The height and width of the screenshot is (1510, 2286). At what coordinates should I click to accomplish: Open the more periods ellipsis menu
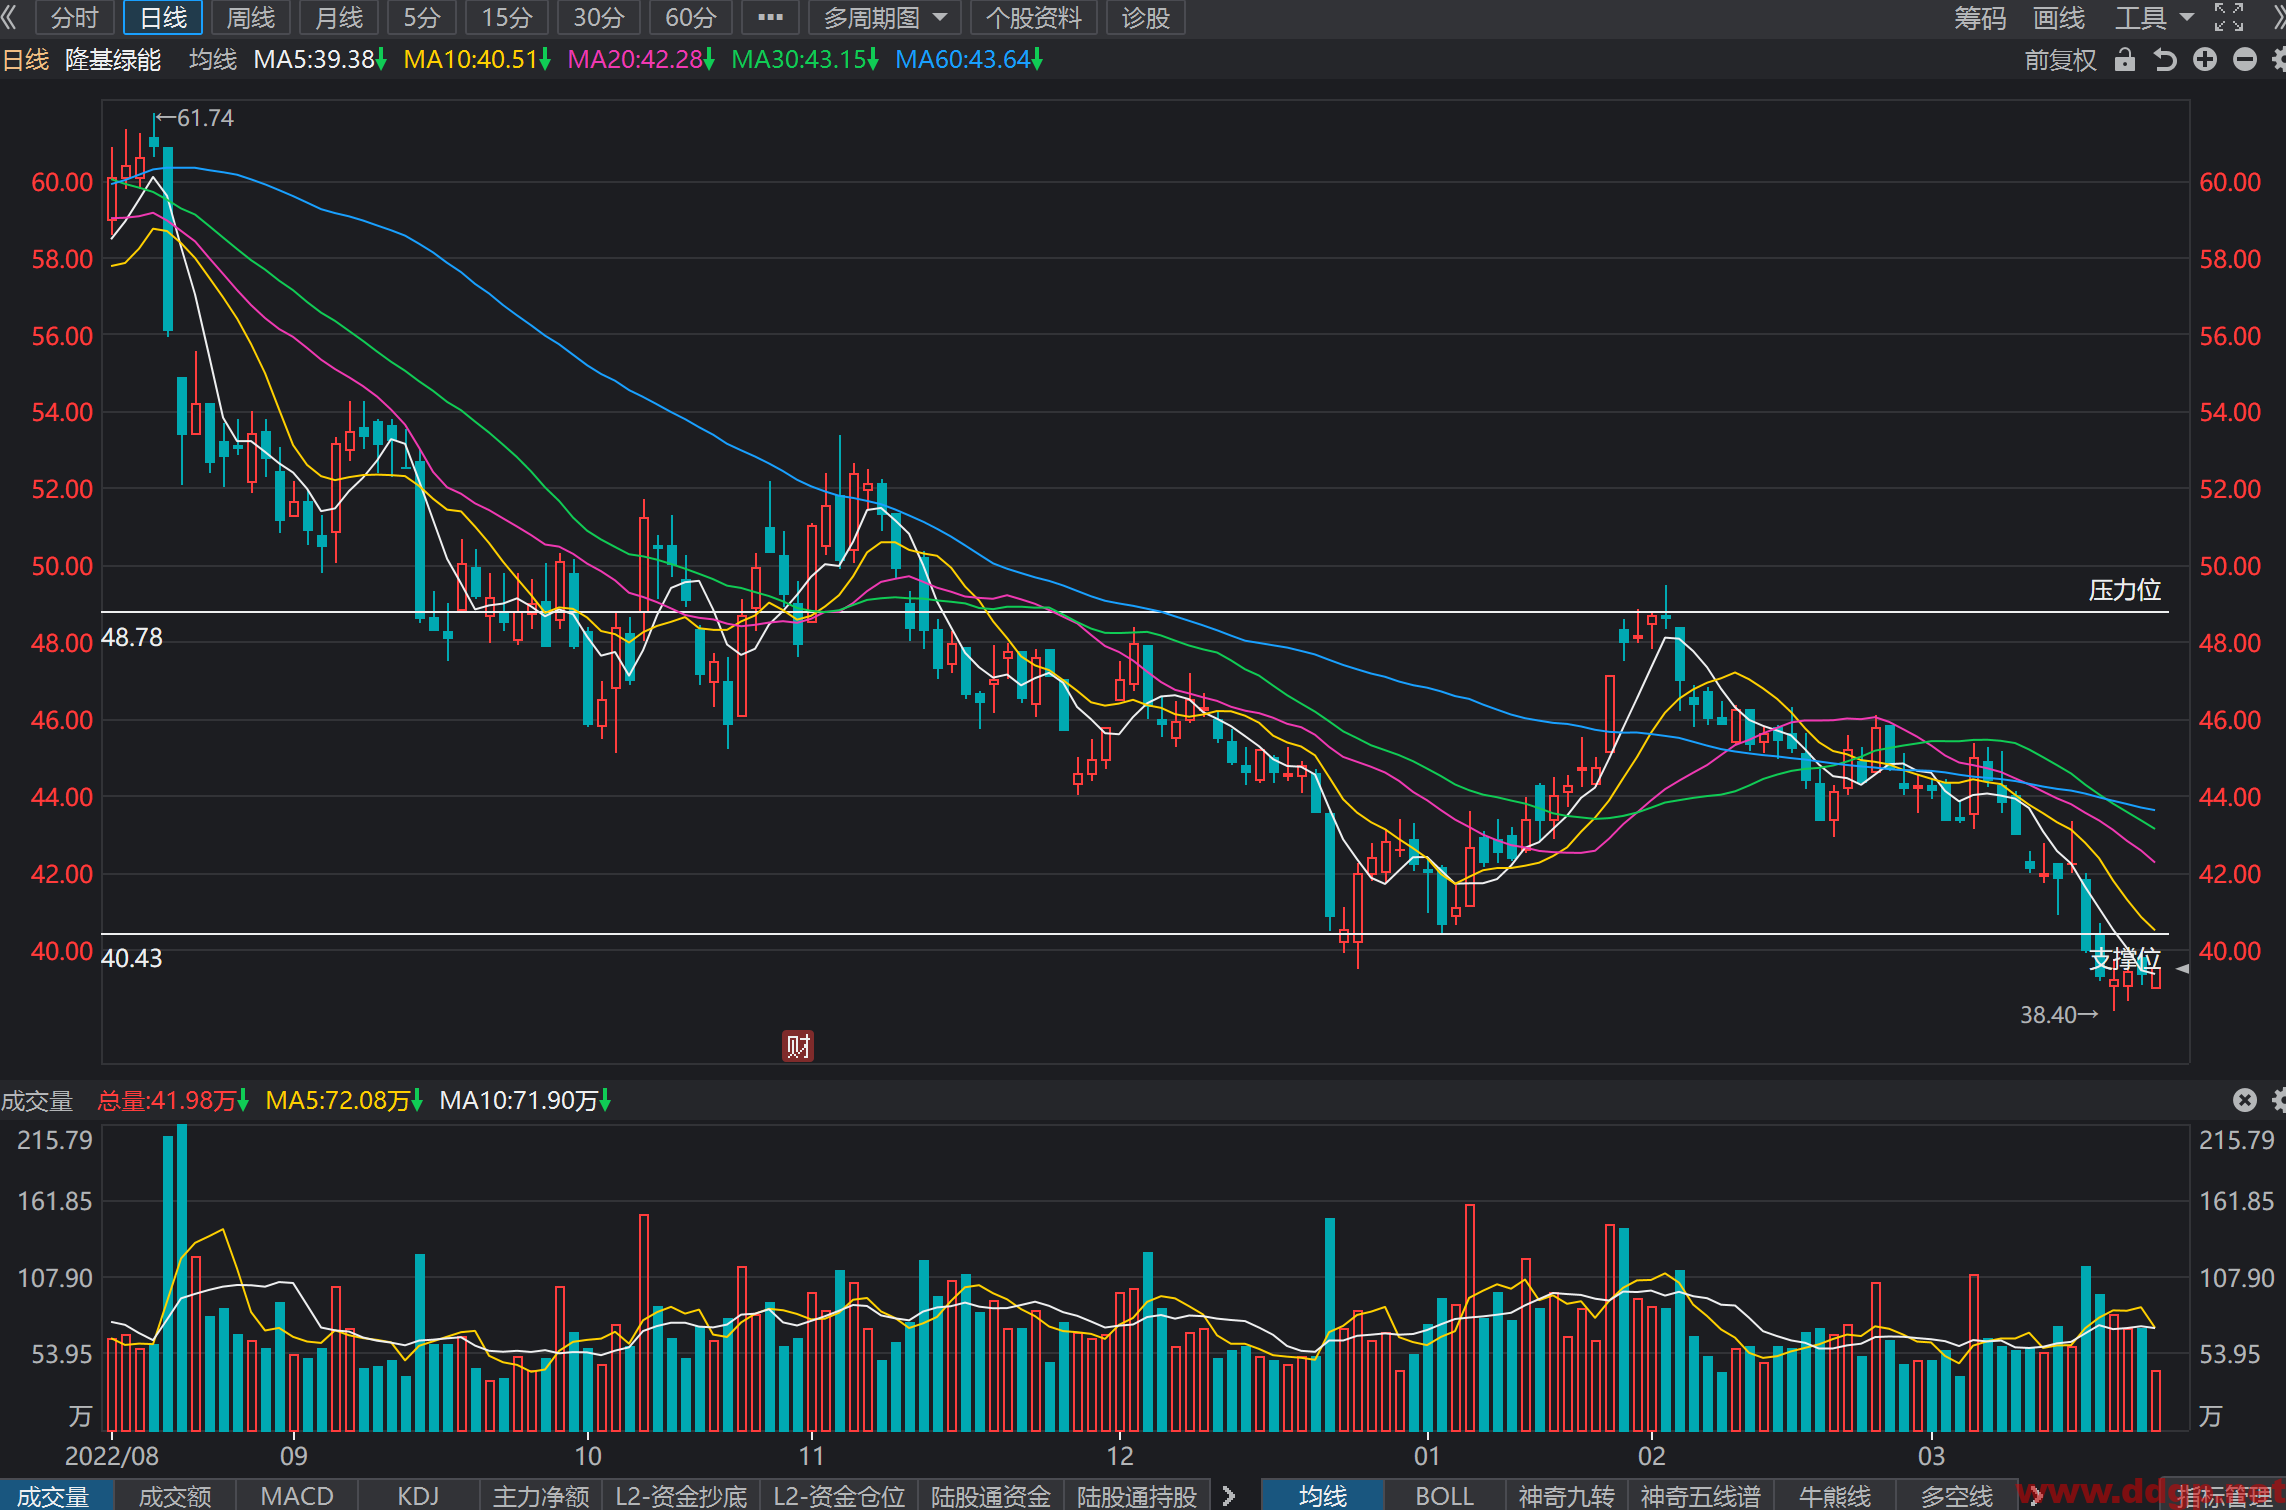coord(770,18)
